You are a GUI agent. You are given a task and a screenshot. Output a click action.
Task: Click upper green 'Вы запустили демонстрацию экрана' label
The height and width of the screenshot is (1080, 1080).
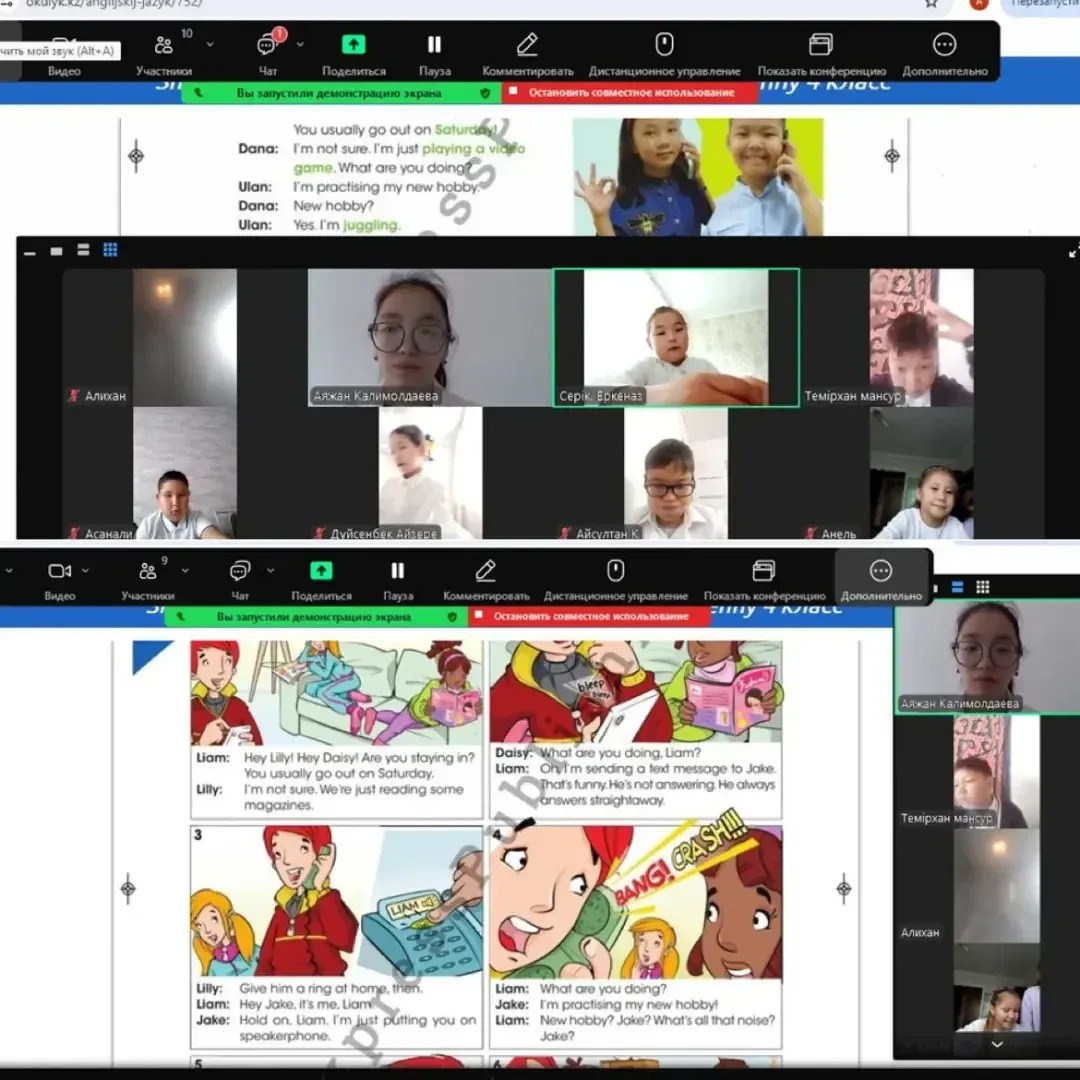click(339, 93)
